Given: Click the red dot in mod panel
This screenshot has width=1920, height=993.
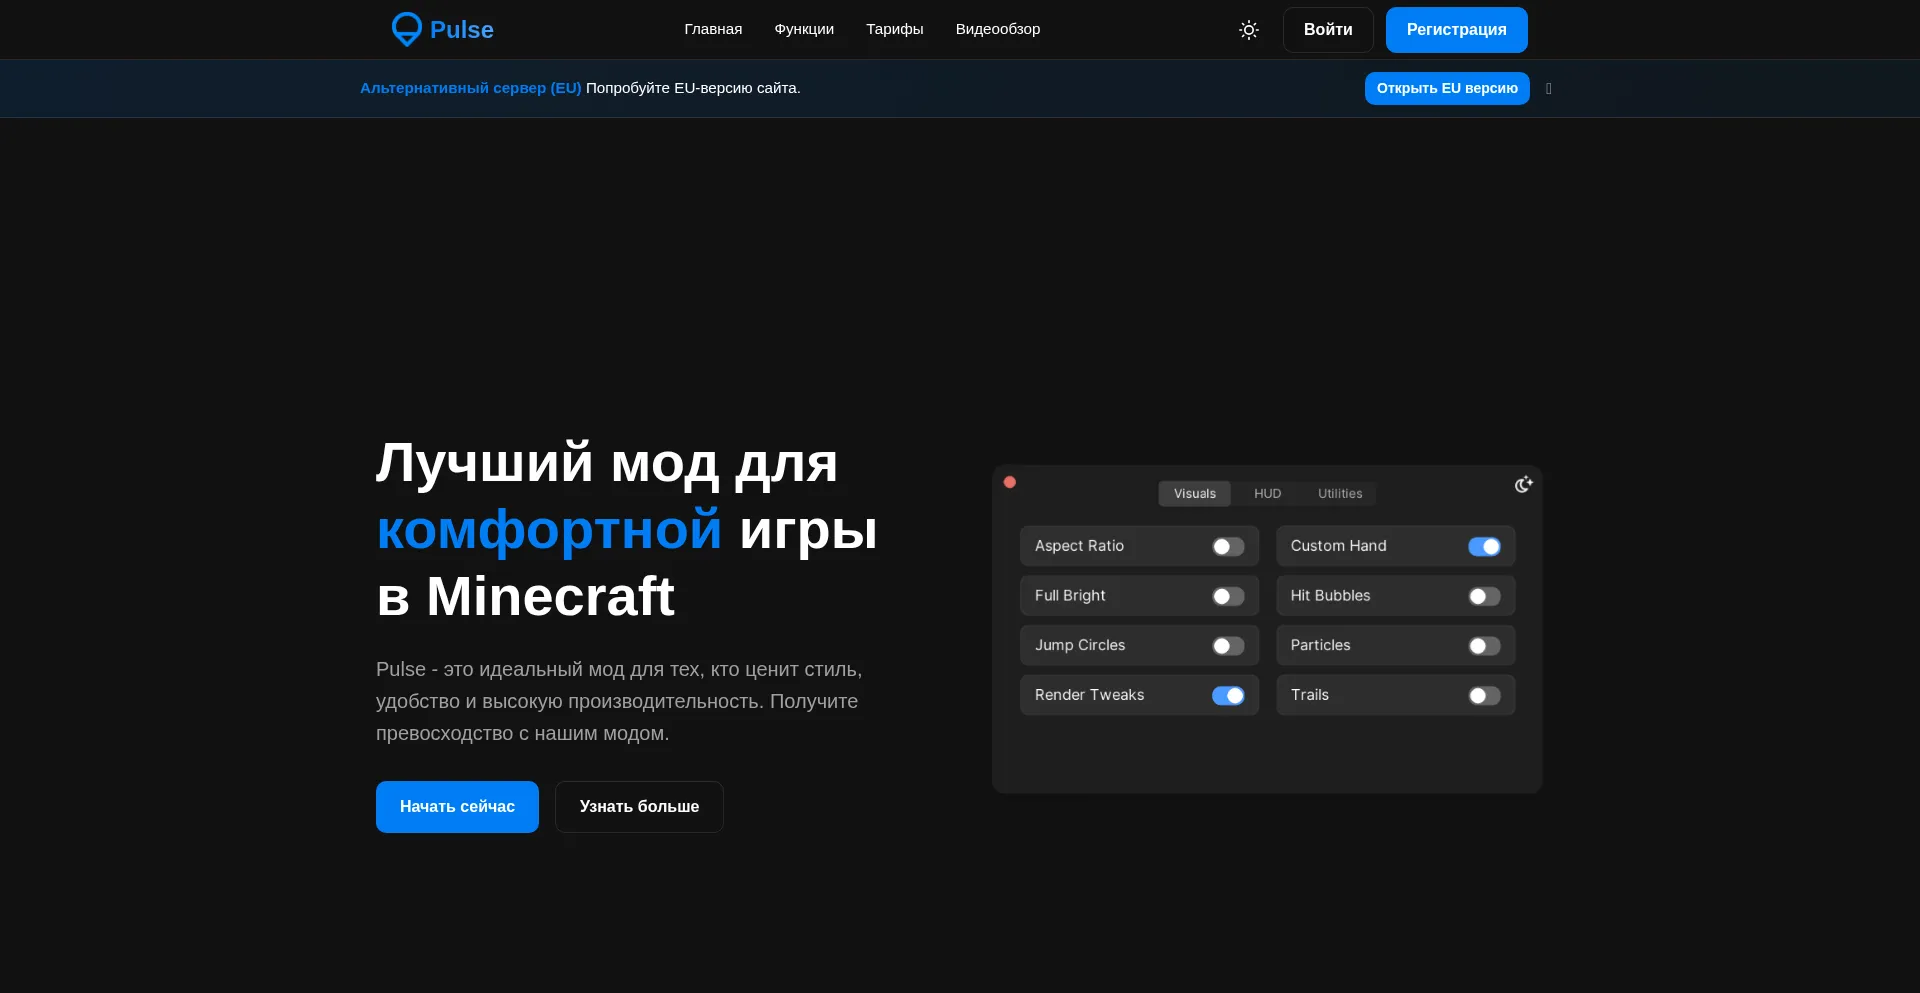Looking at the screenshot, I should (1010, 482).
